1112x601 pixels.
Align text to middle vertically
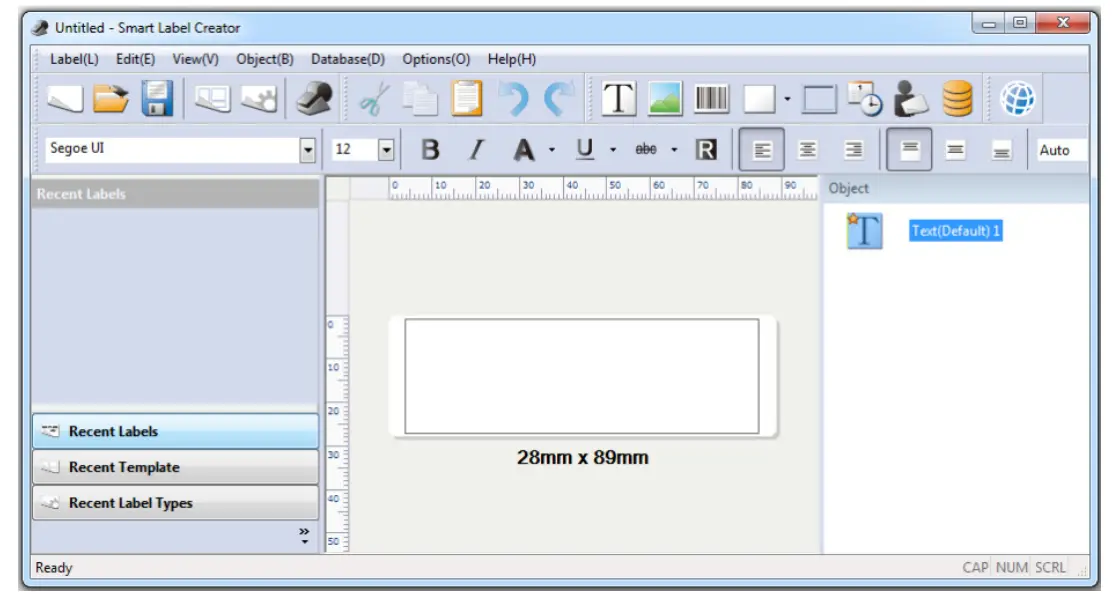click(x=955, y=150)
